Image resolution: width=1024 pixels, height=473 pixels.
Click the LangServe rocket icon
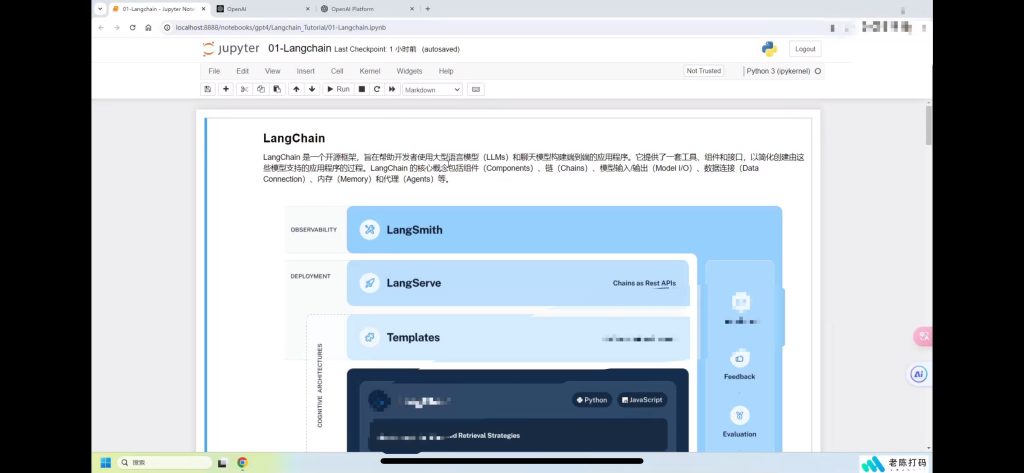coord(370,283)
